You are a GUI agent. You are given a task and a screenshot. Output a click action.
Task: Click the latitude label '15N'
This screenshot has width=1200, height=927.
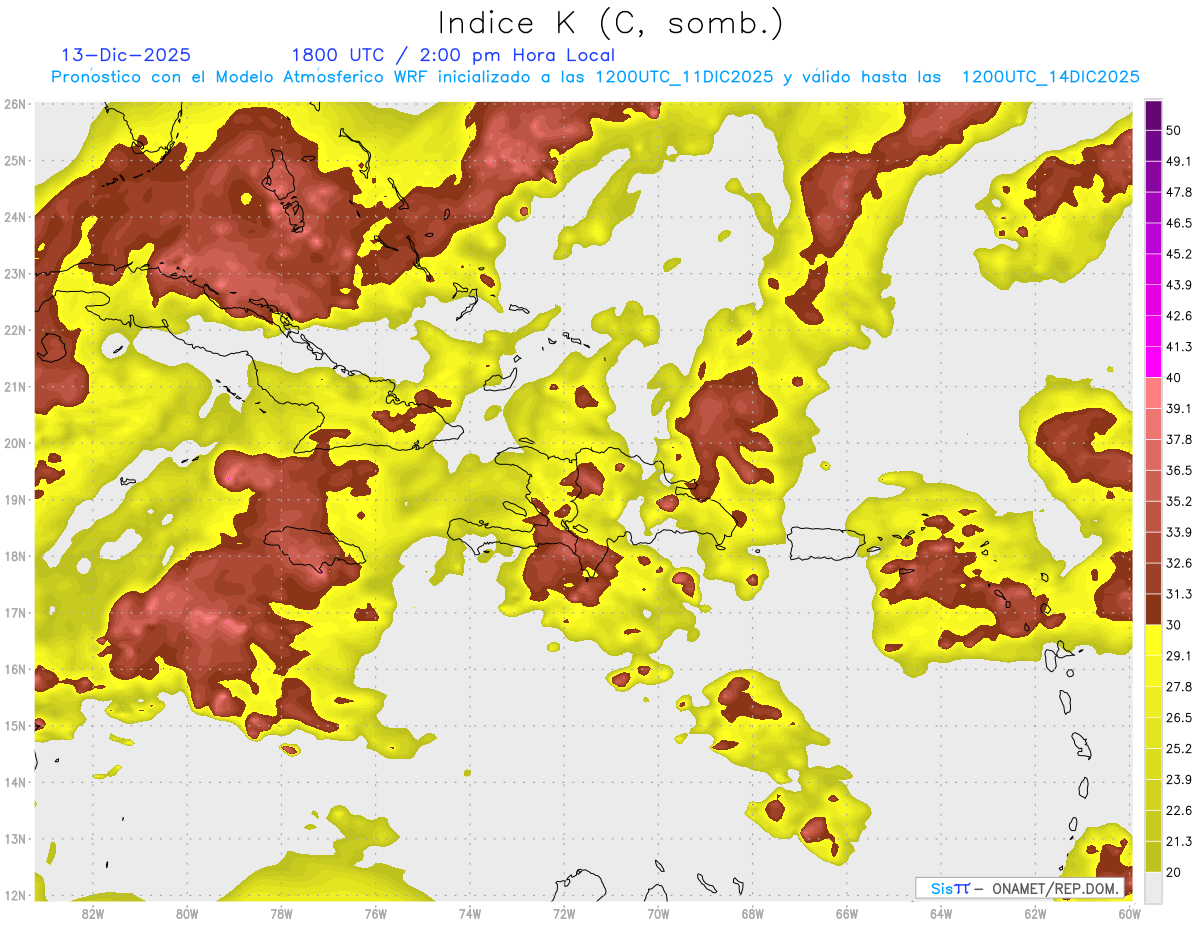click(x=14, y=726)
